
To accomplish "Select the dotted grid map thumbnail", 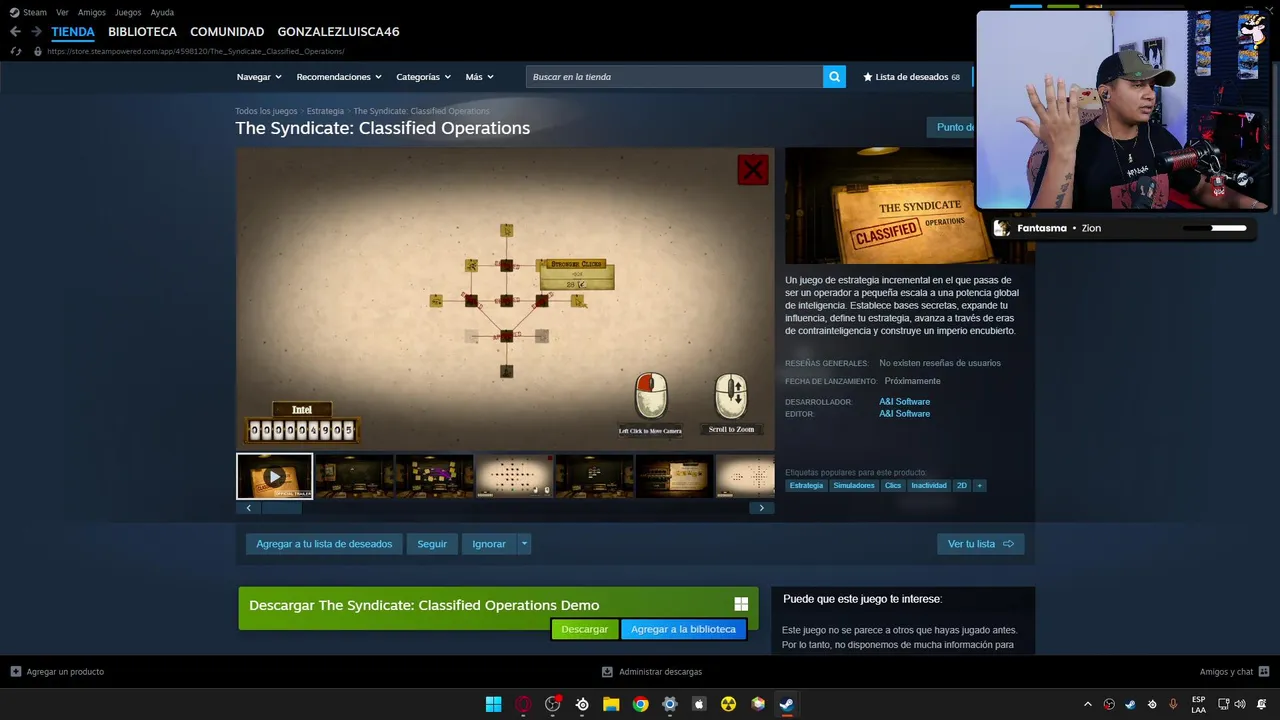I will click(x=514, y=476).
